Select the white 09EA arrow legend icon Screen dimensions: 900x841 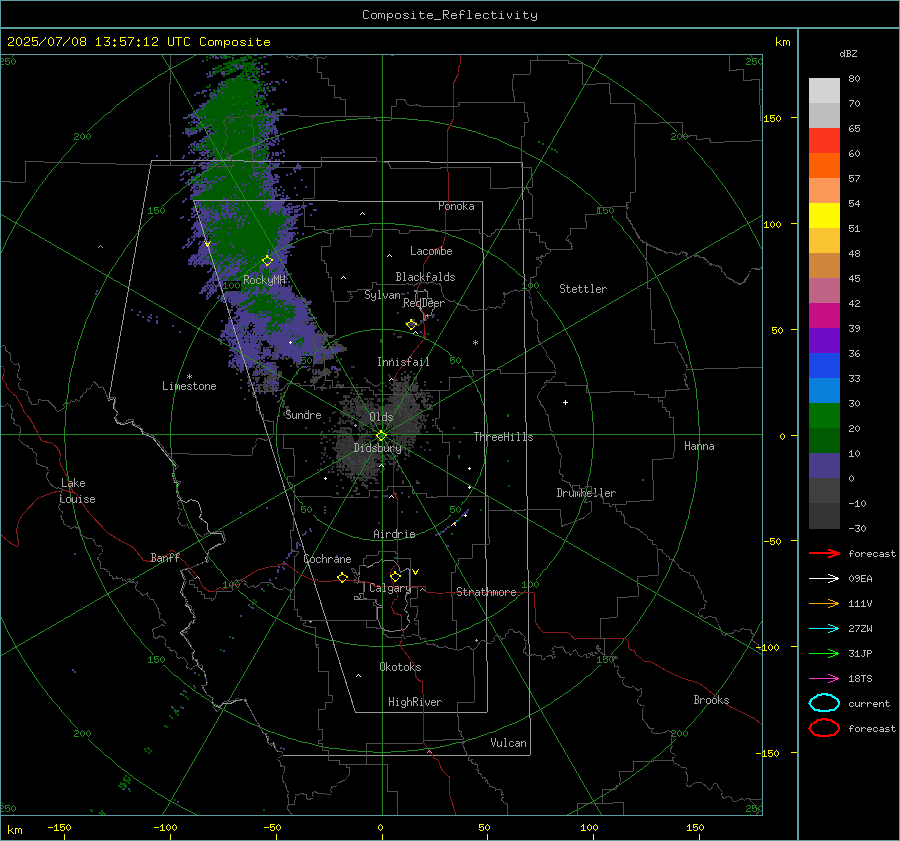(824, 579)
